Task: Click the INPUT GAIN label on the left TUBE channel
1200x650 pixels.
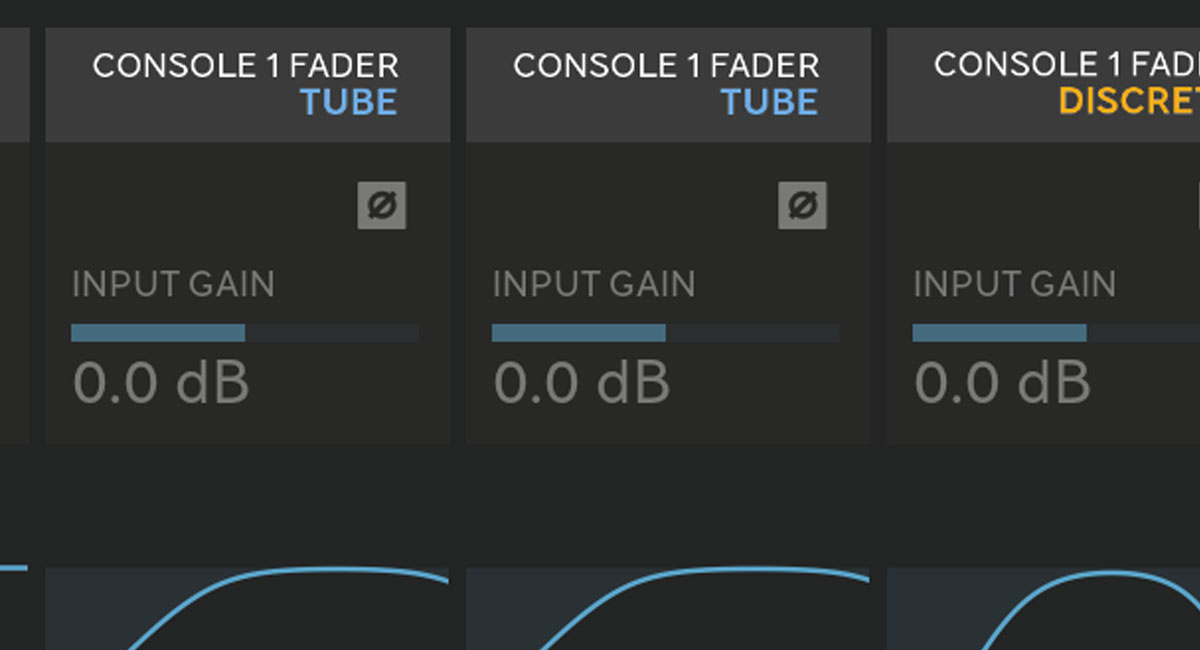Action: [173, 284]
